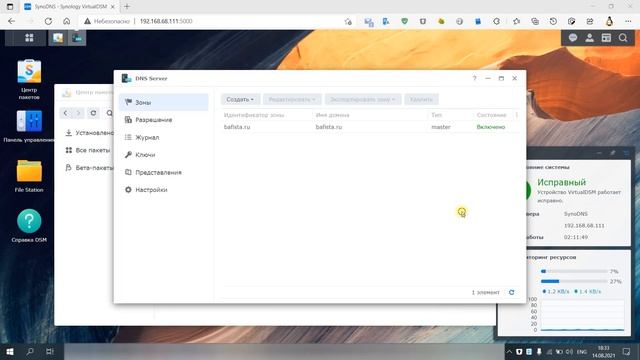Open browser history clock icon
Image resolution: width=640 pixels, height=360 pixels.
coord(553,21)
